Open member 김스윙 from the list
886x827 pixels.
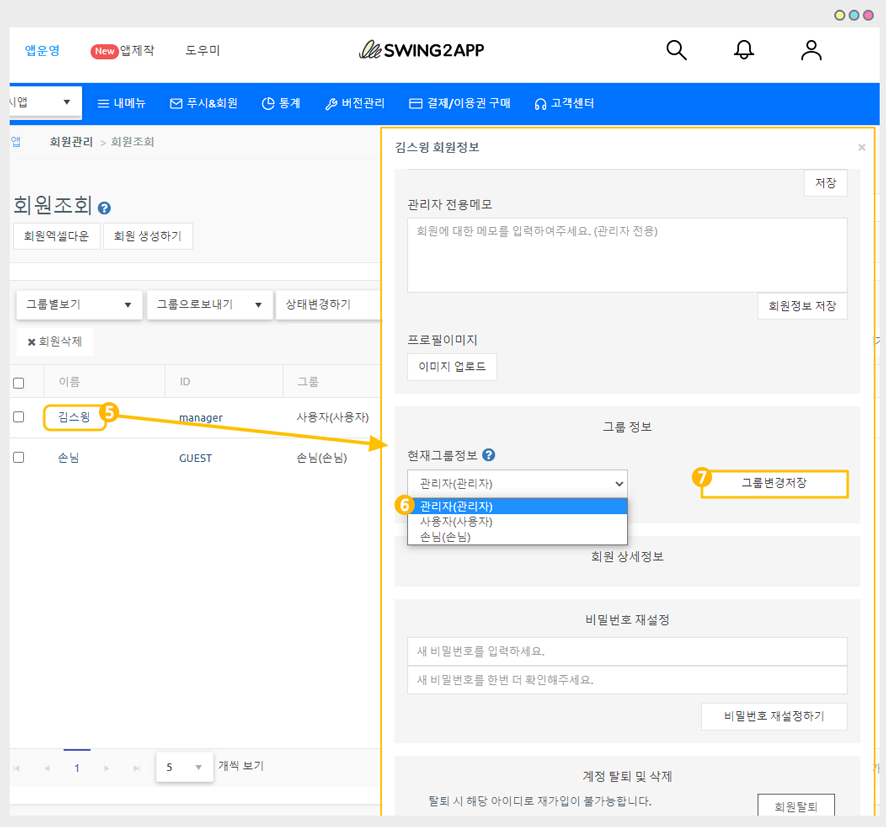coord(74,417)
